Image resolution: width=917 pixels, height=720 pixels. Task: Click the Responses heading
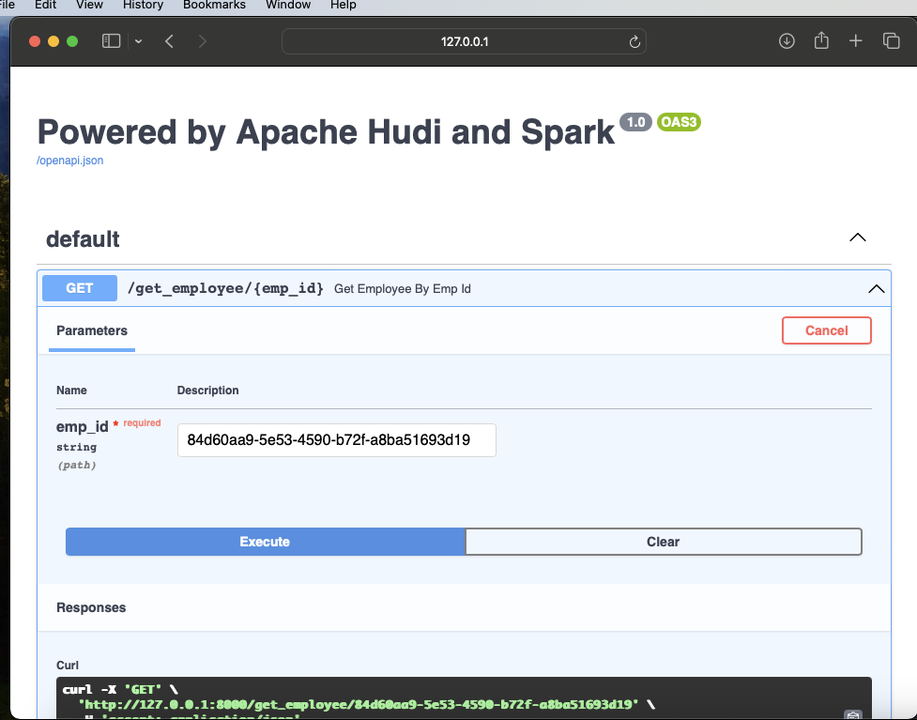(91, 608)
